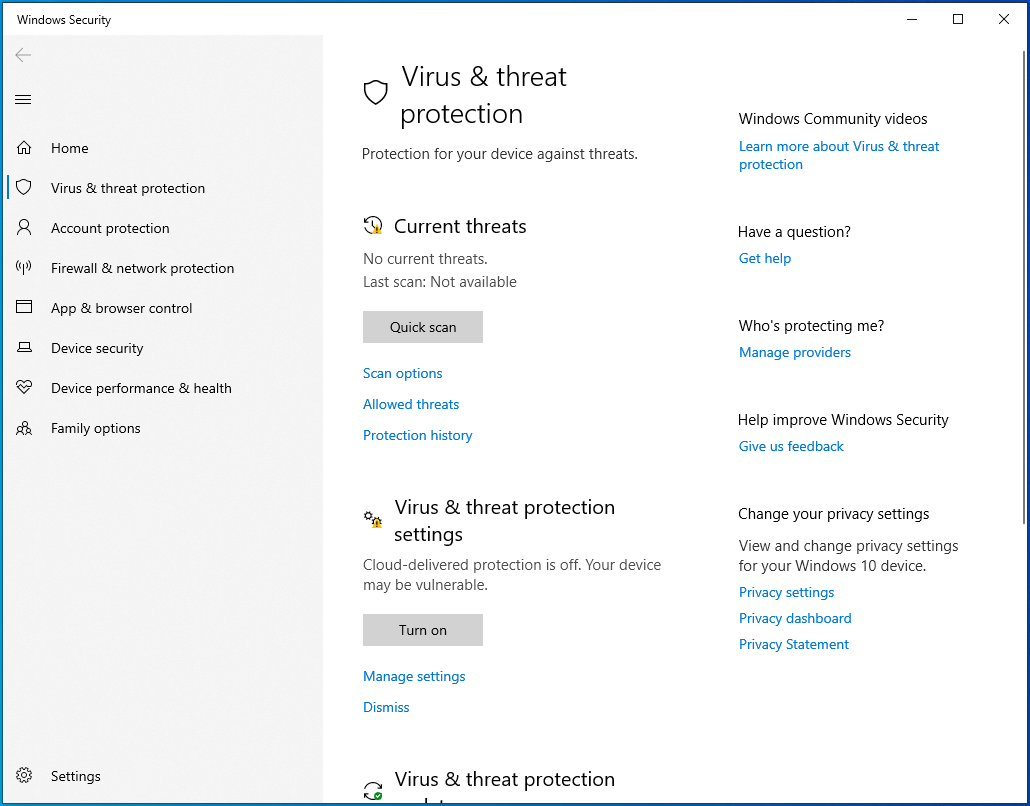Collapse the navigation with the hamburger menu
Viewport: 1030px width, 806px height.
pyautogui.click(x=23, y=99)
